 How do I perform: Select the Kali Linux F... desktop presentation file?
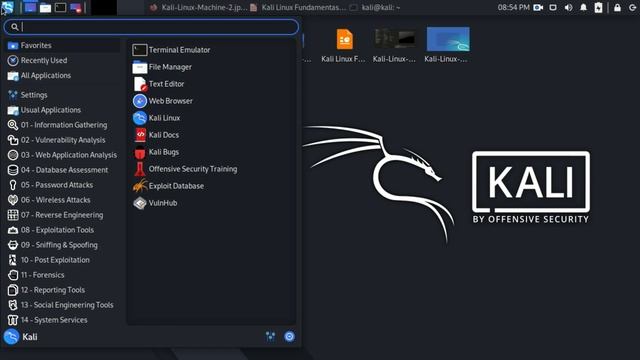coord(343,45)
